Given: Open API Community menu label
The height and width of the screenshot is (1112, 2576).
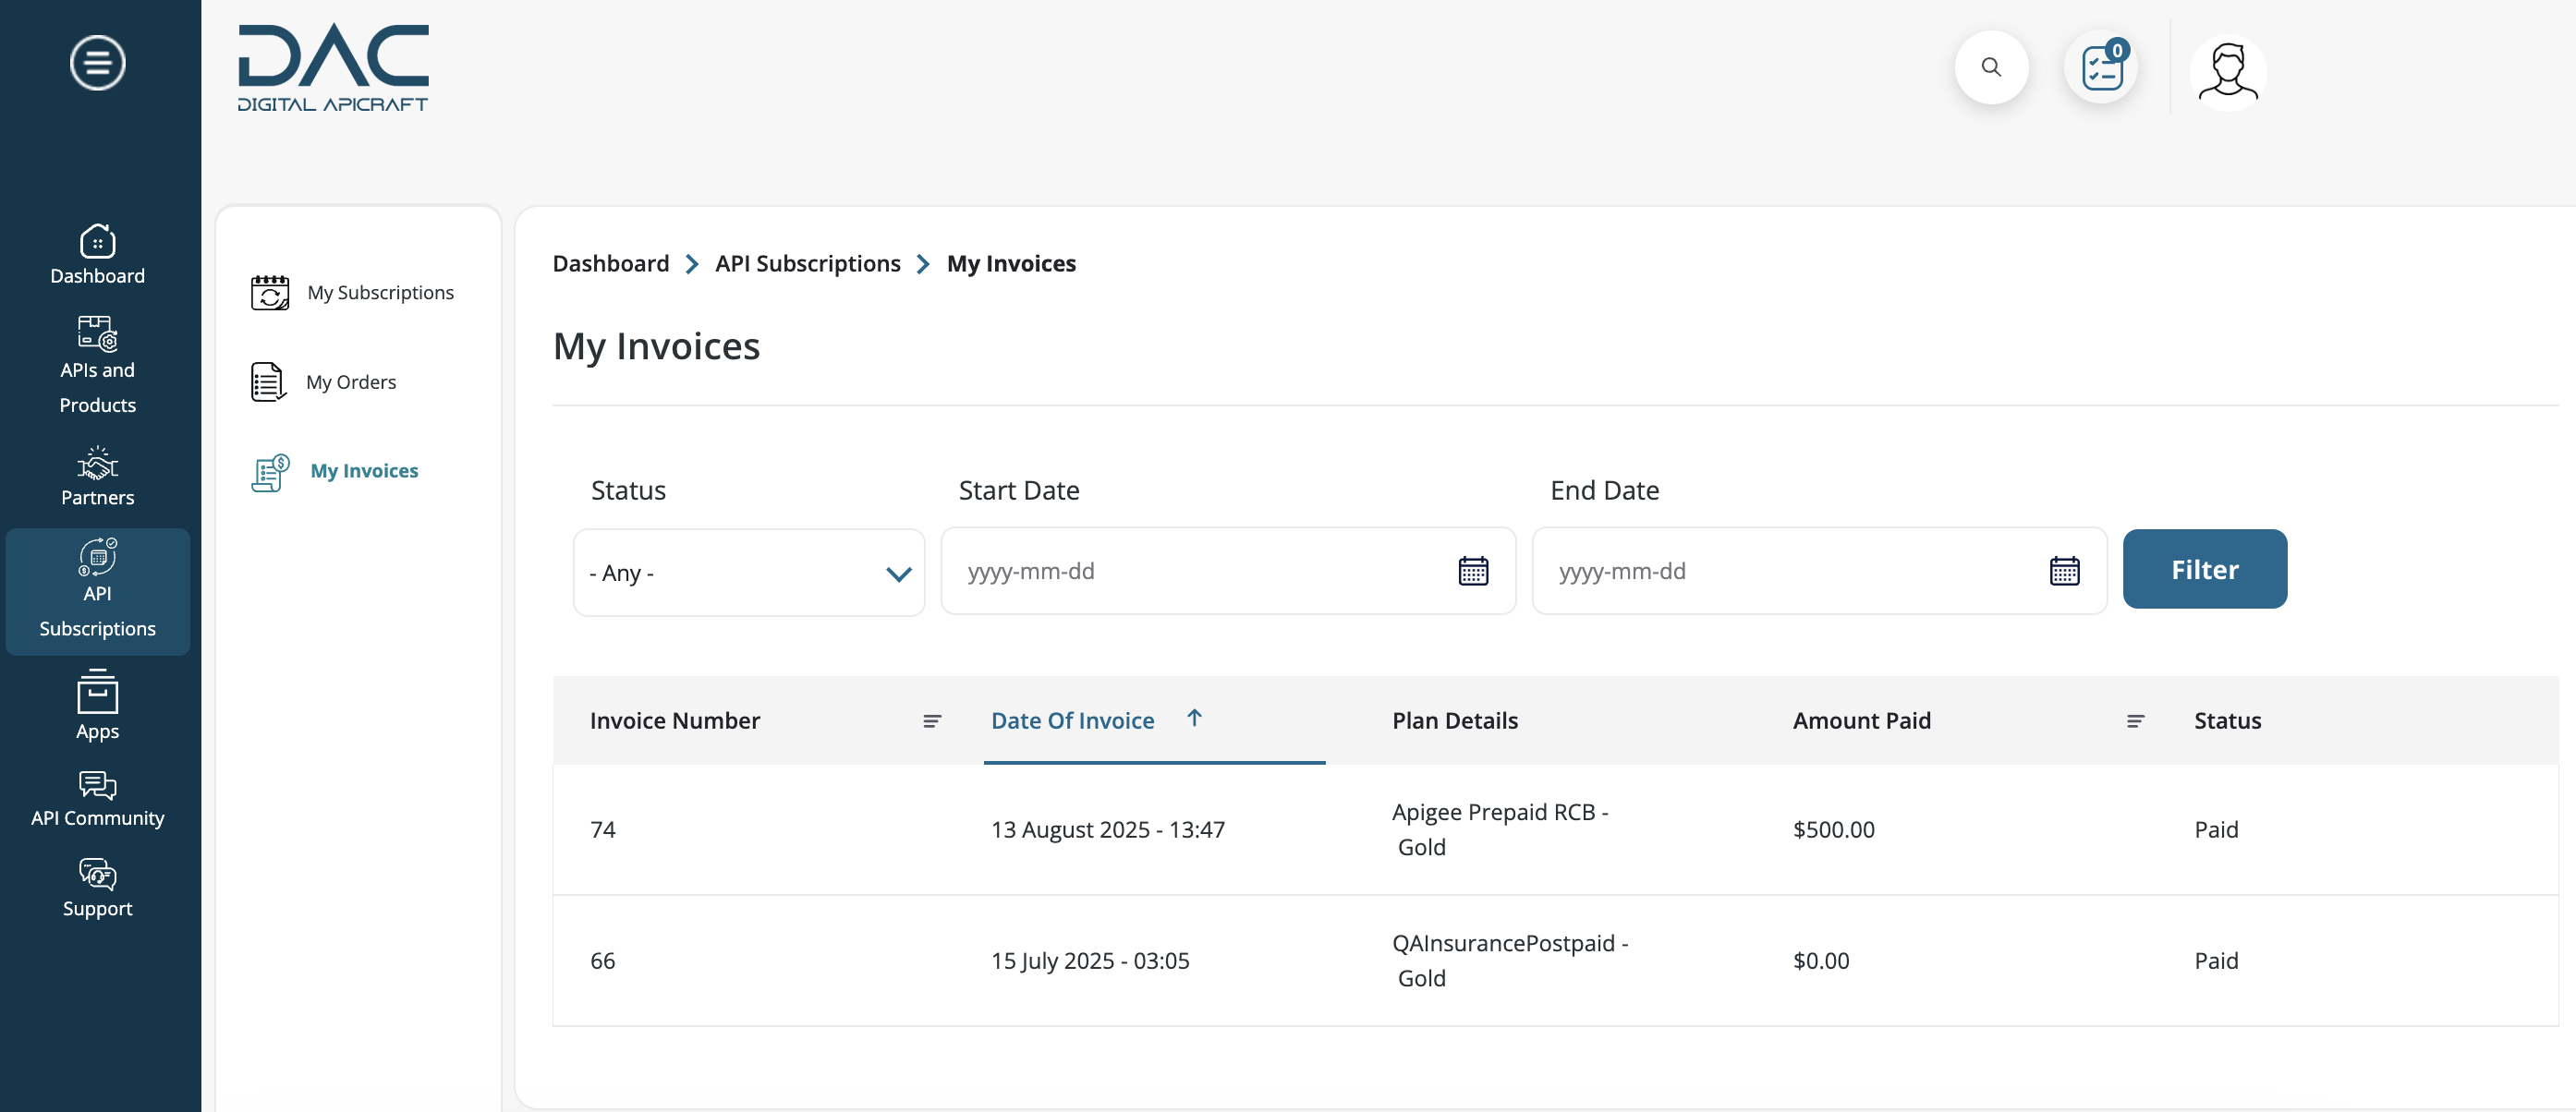Looking at the screenshot, I should click(x=97, y=818).
